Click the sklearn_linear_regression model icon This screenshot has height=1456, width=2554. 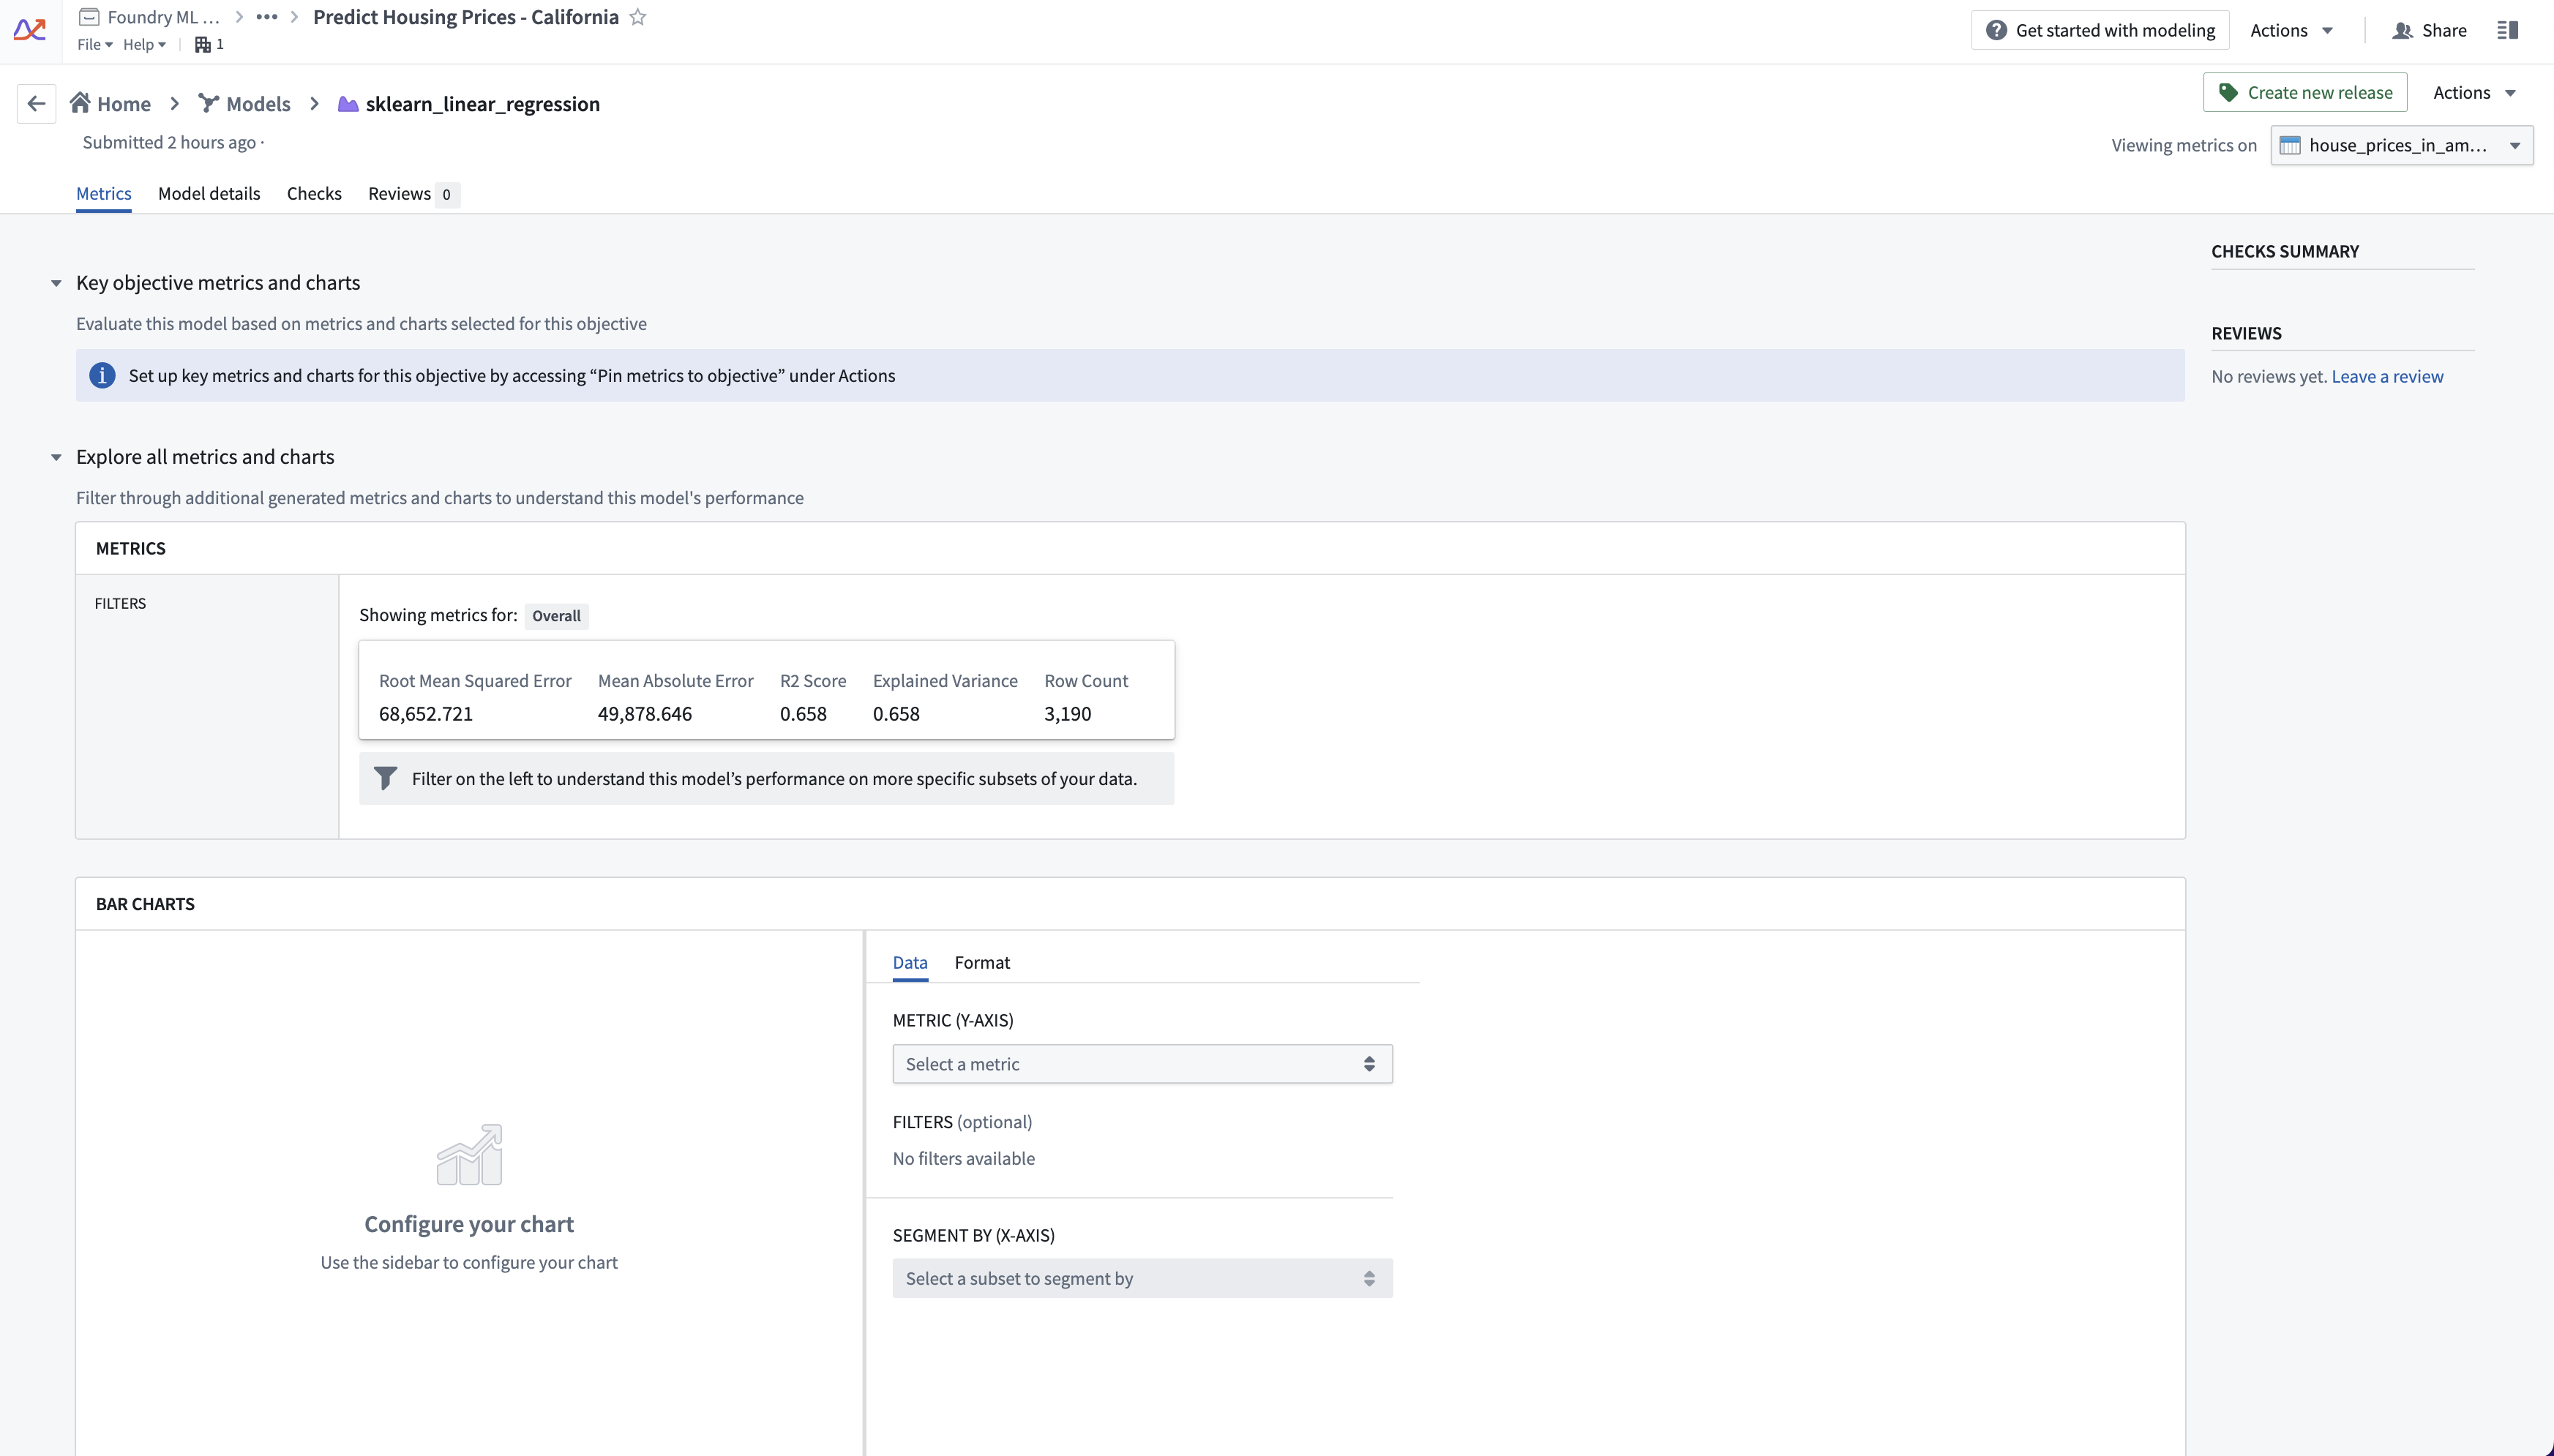[347, 104]
